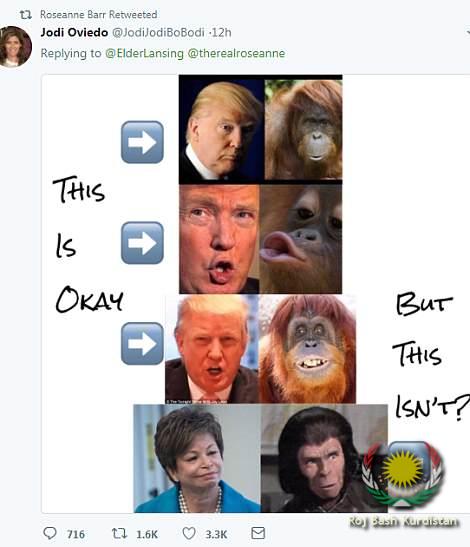This screenshot has width=470, height=547.
Task: Click the yellow sun emblem watermark
Action: pos(403,469)
